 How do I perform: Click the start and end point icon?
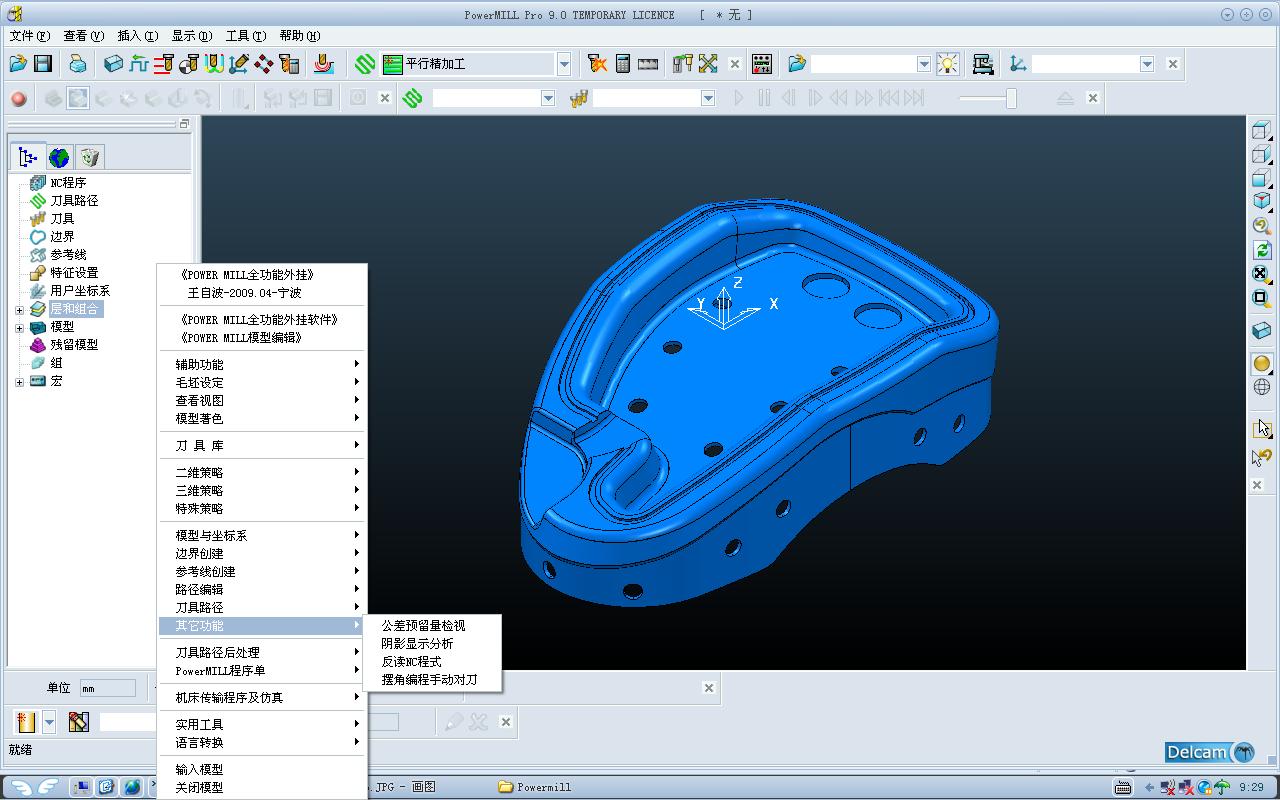(x=188, y=64)
